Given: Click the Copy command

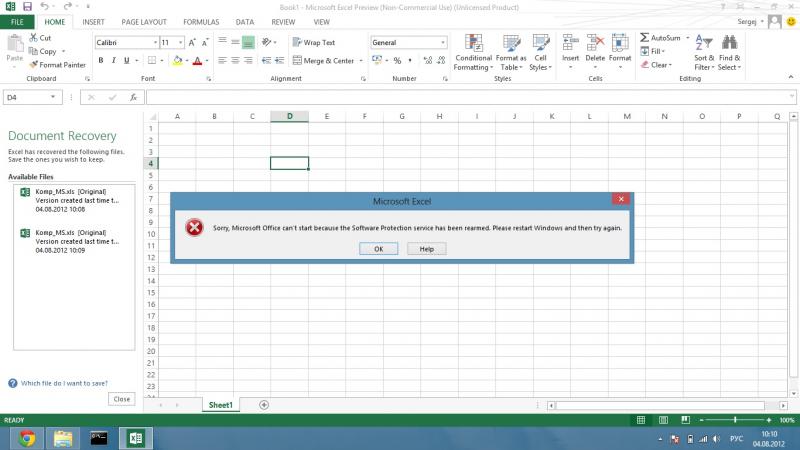Looking at the screenshot, I should pyautogui.click(x=43, y=51).
